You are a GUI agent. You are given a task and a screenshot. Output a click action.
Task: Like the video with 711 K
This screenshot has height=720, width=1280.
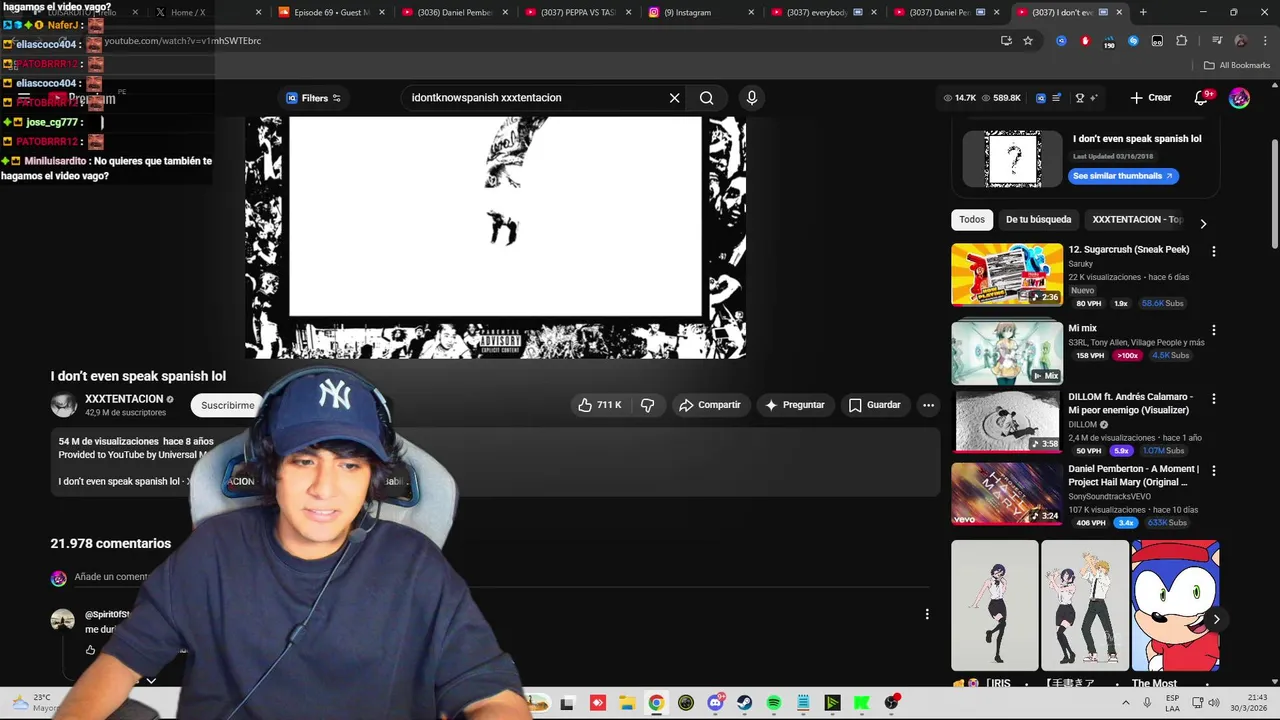tap(600, 405)
